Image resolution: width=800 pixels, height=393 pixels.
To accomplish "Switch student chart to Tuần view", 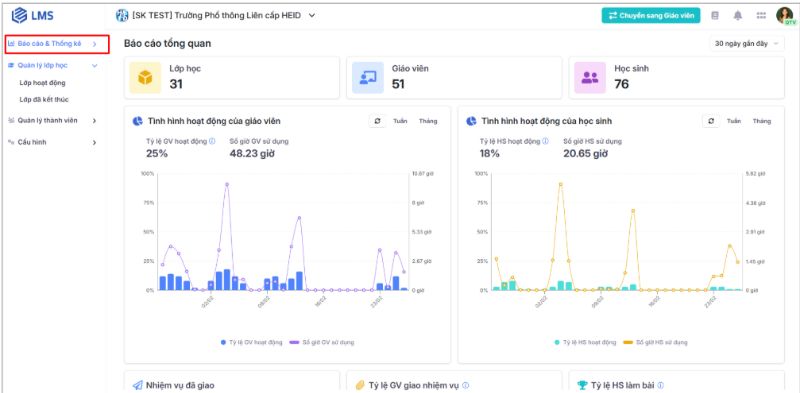I will click(x=734, y=121).
